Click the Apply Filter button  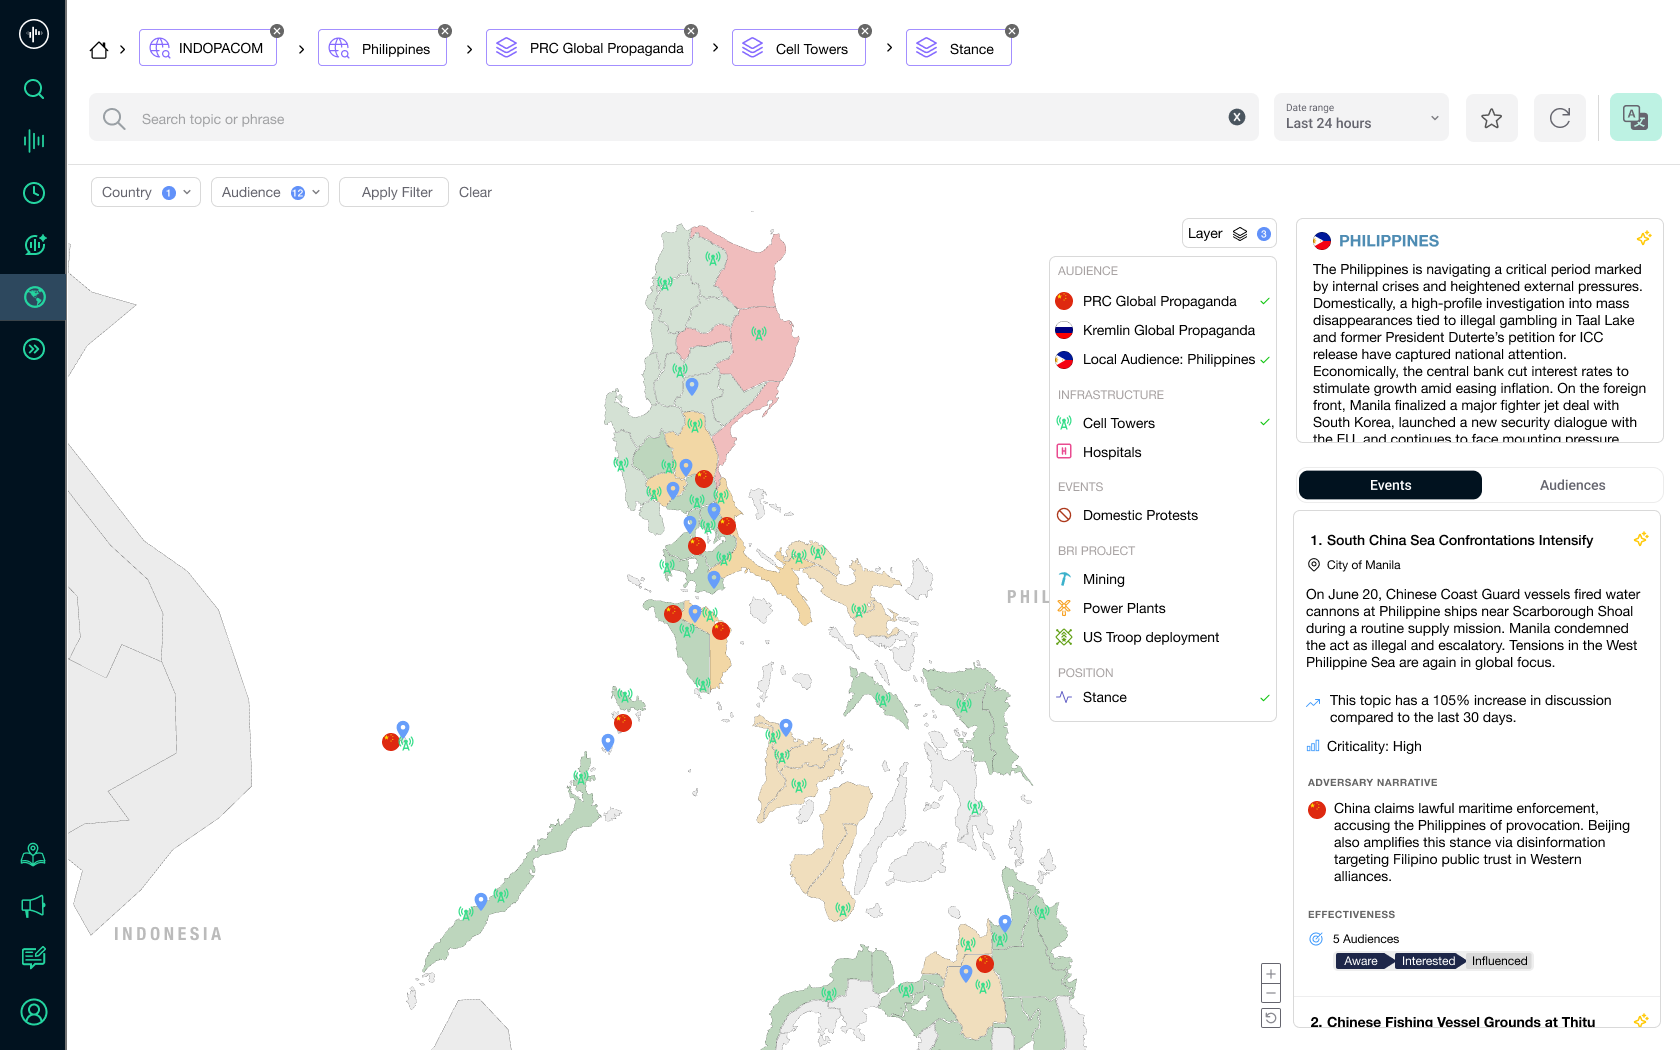click(397, 192)
